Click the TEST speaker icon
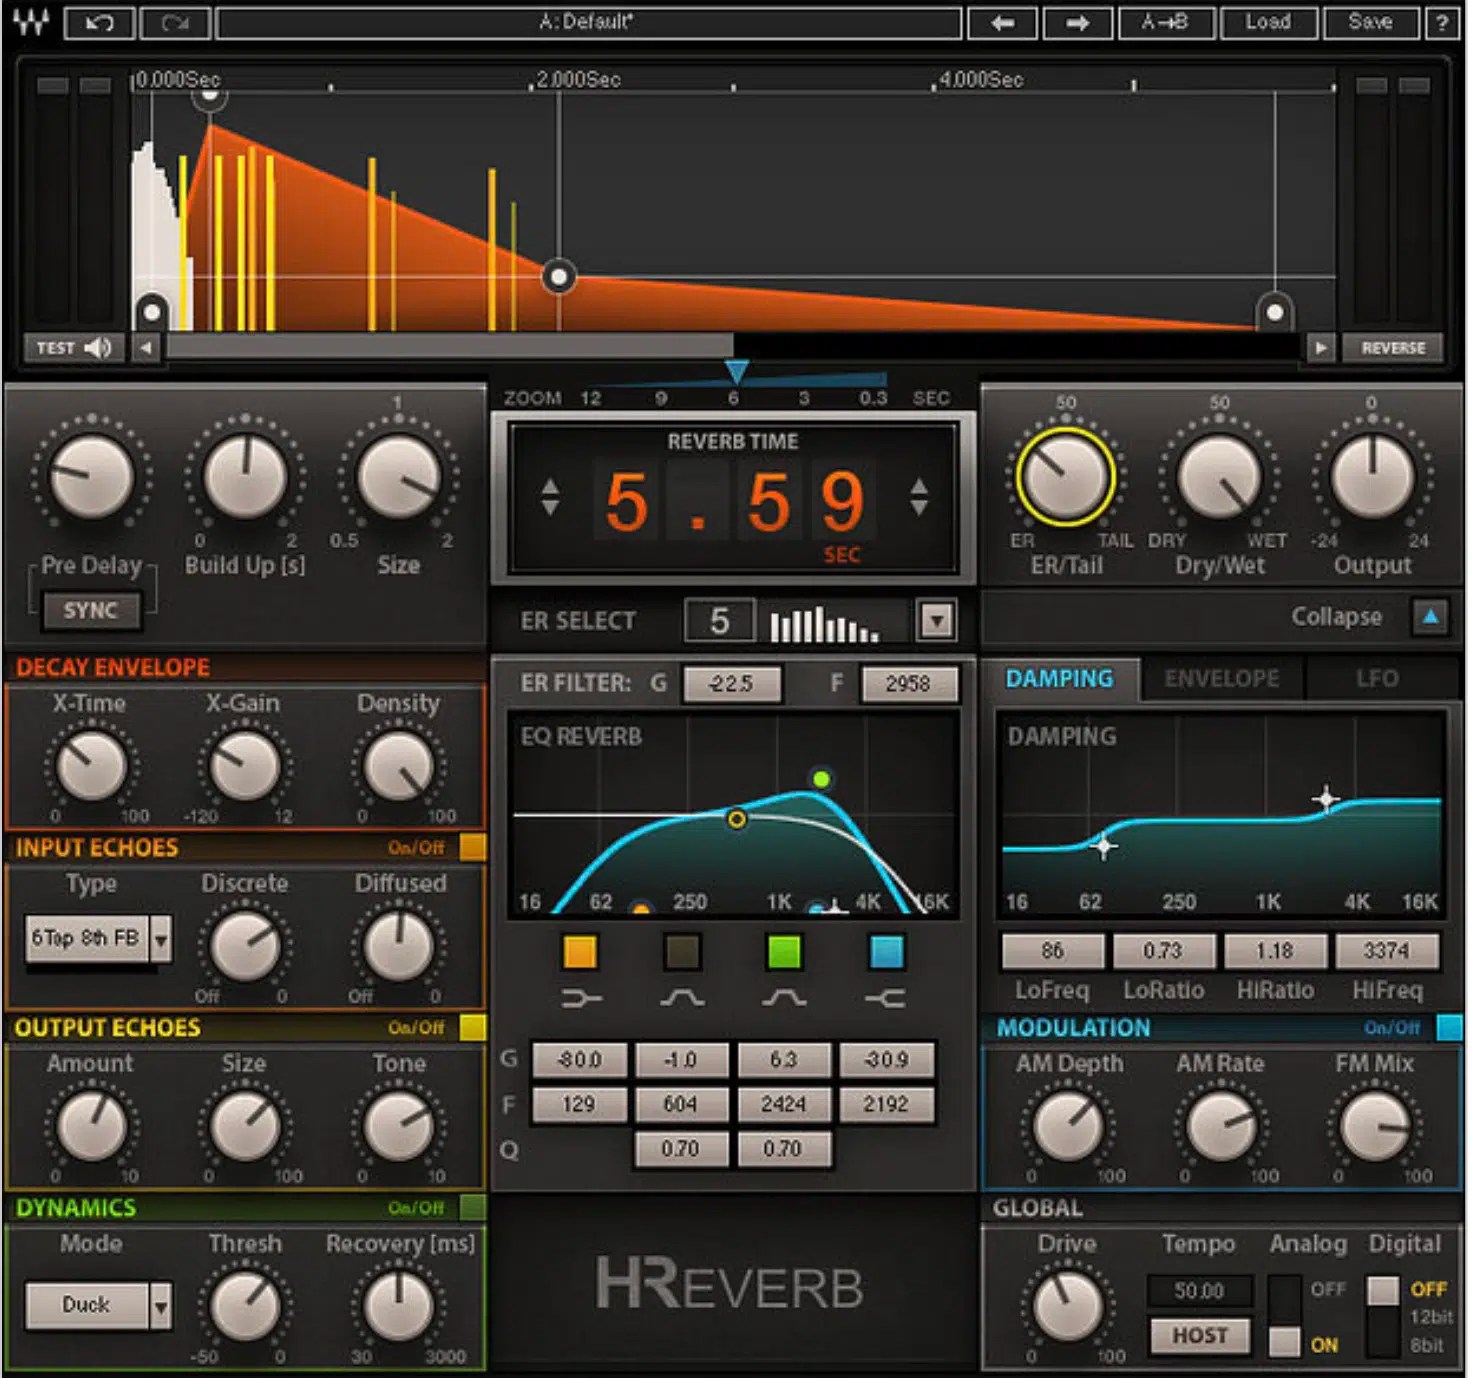Screen dimensions: 1472x1378 [96, 347]
